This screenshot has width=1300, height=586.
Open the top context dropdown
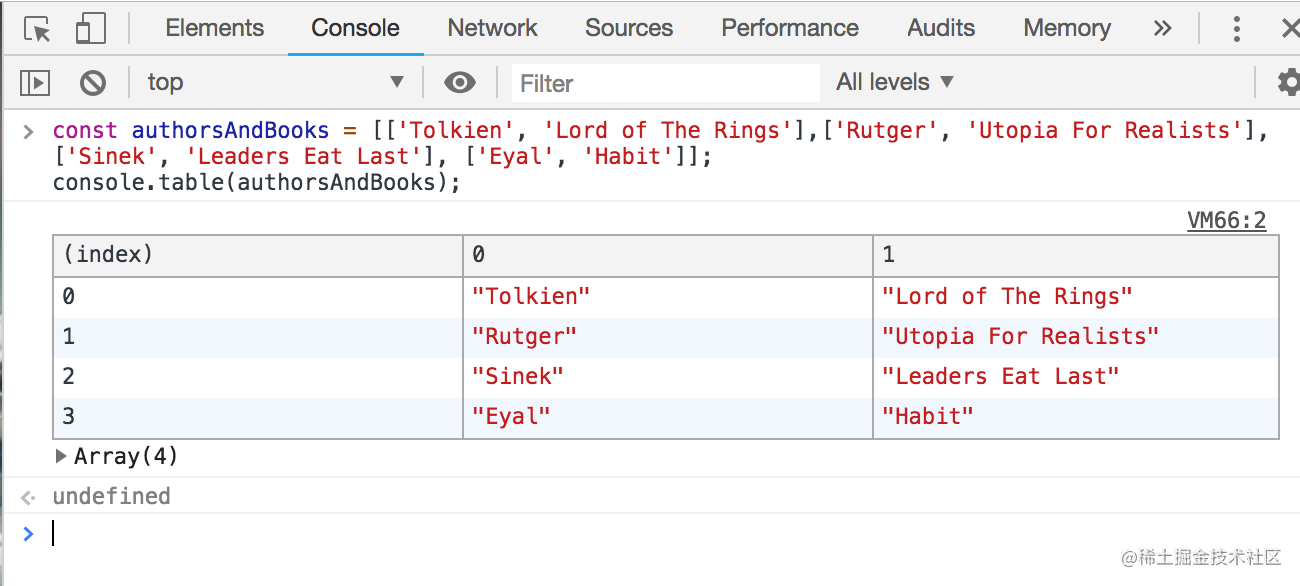pos(275,83)
